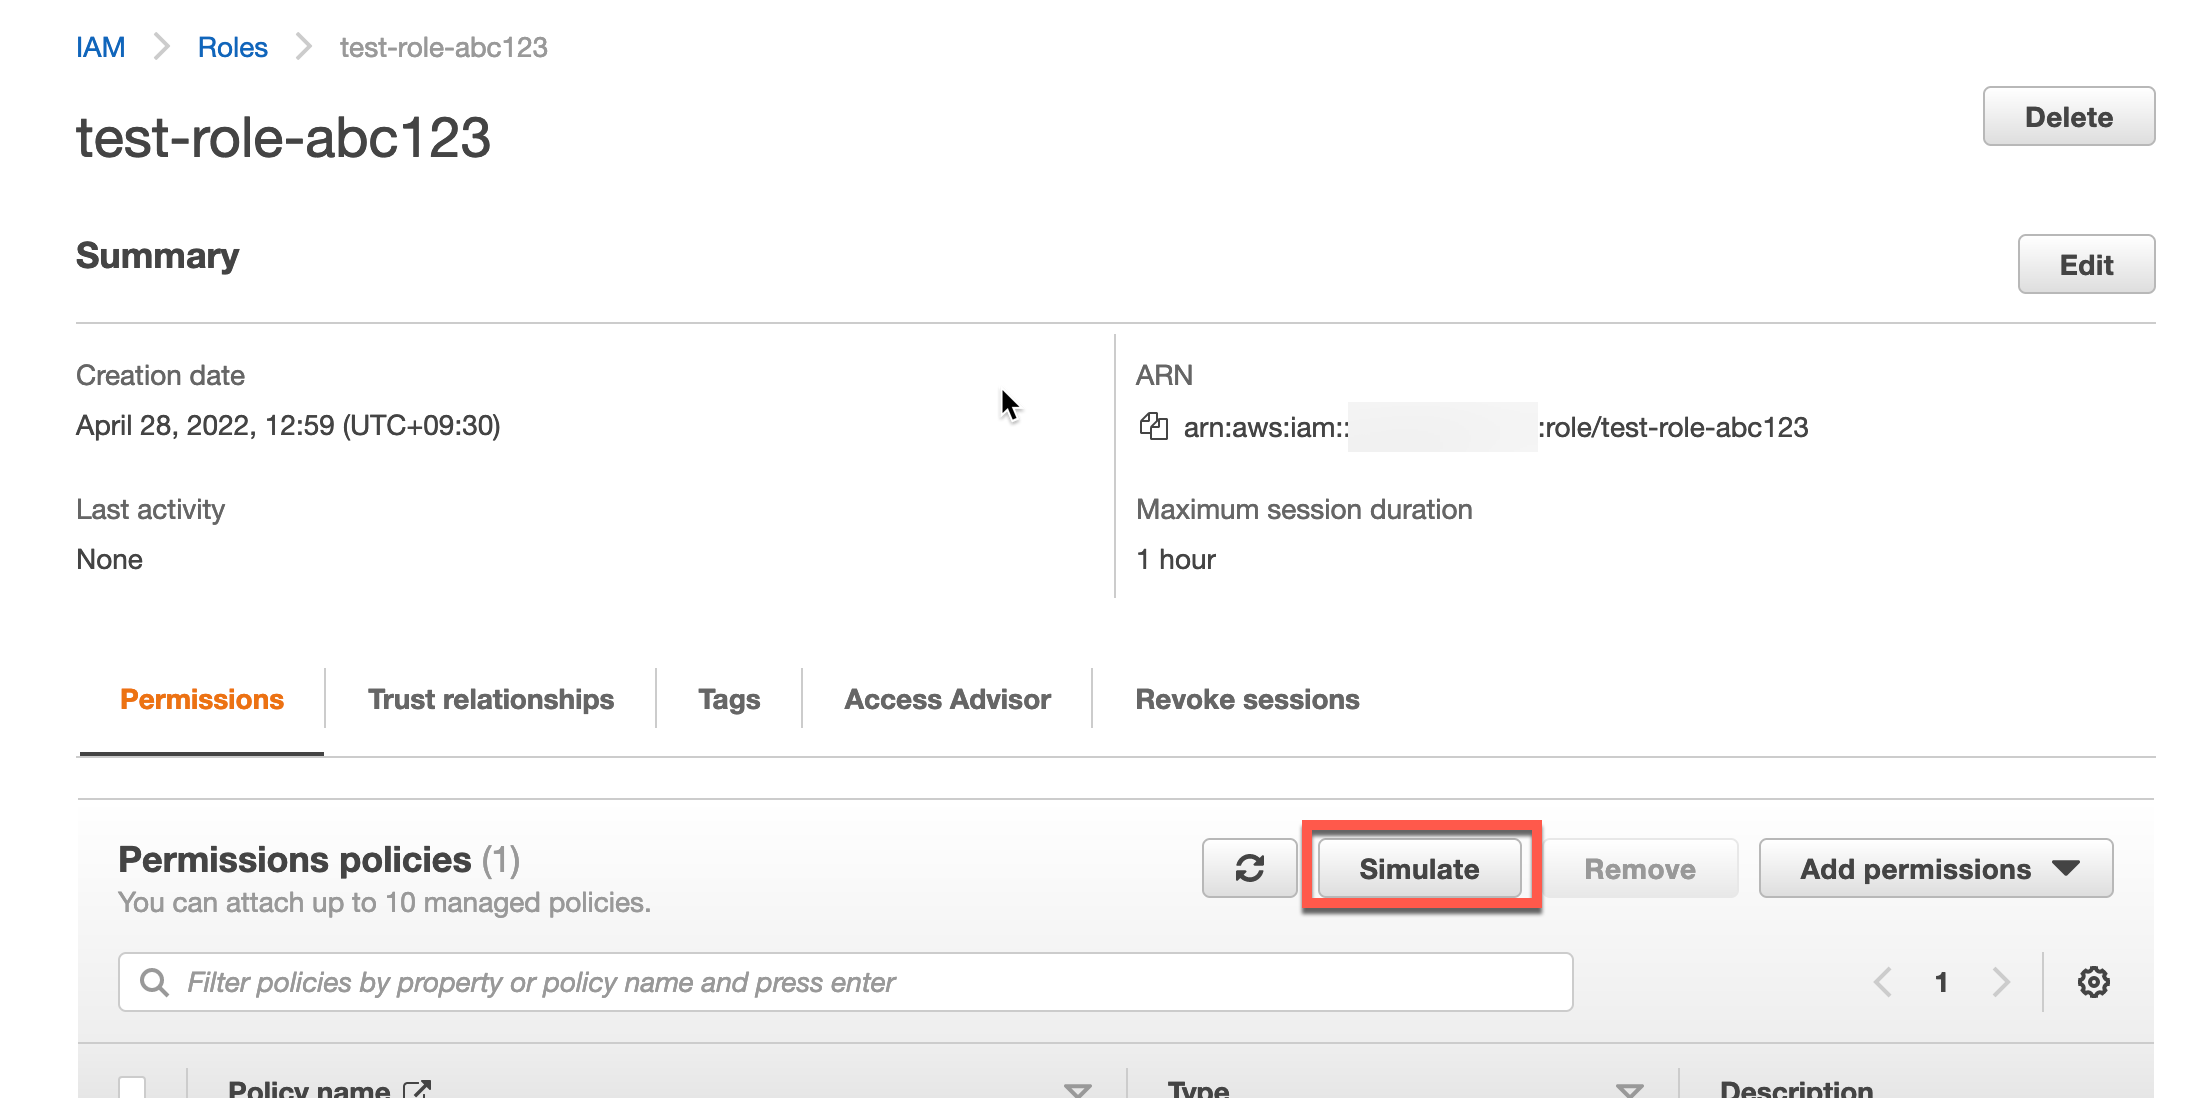The image size is (2188, 1098).
Task: Sort by Type column arrow
Action: (x=1629, y=1089)
